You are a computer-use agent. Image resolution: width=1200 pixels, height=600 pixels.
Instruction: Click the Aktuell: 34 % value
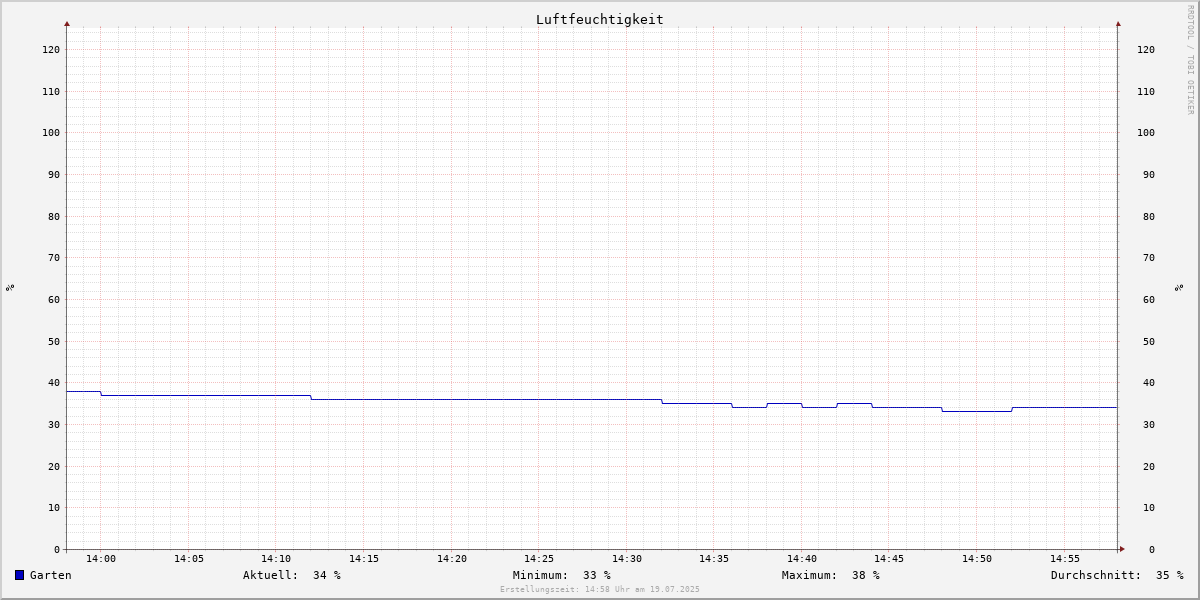point(292,575)
